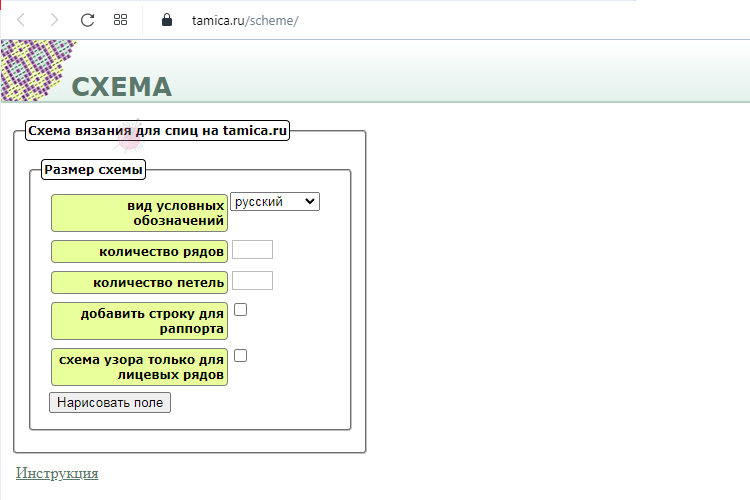Click the Размер схемы group title
The image size is (750, 500).
coord(94,170)
